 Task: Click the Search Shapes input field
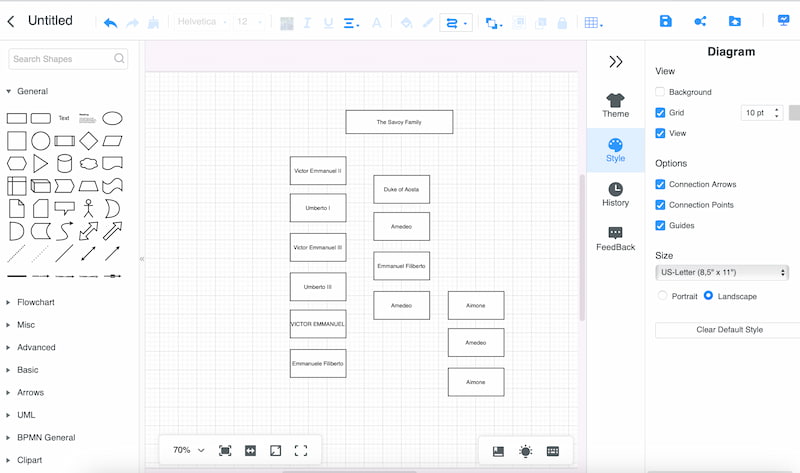[68, 59]
